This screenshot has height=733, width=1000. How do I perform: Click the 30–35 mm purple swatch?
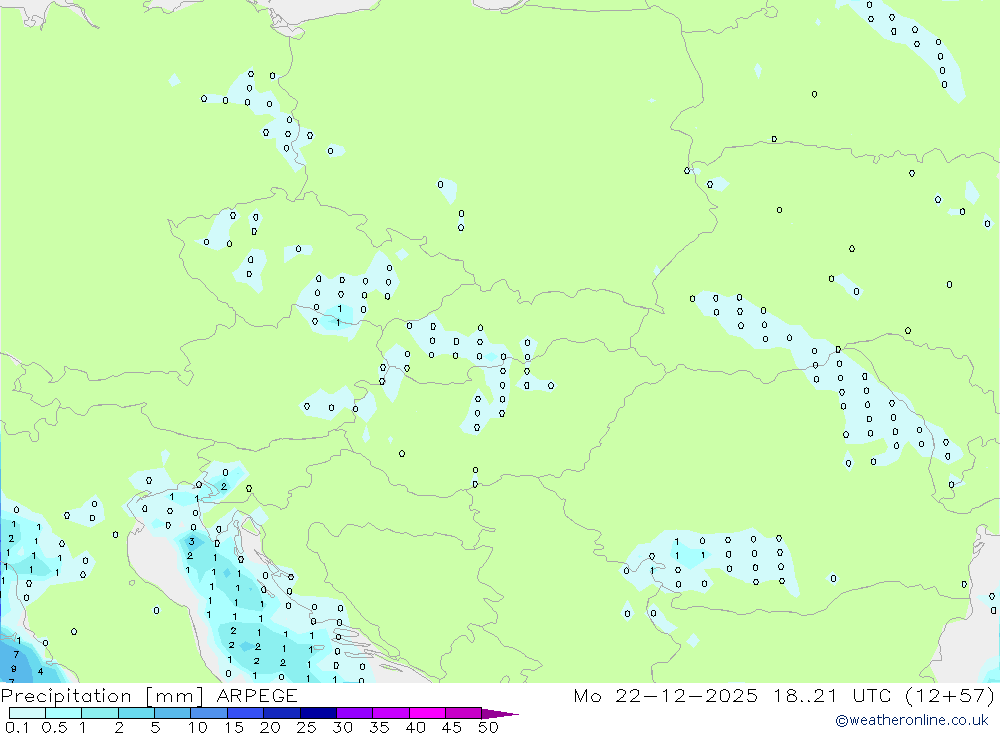pyautogui.click(x=355, y=713)
